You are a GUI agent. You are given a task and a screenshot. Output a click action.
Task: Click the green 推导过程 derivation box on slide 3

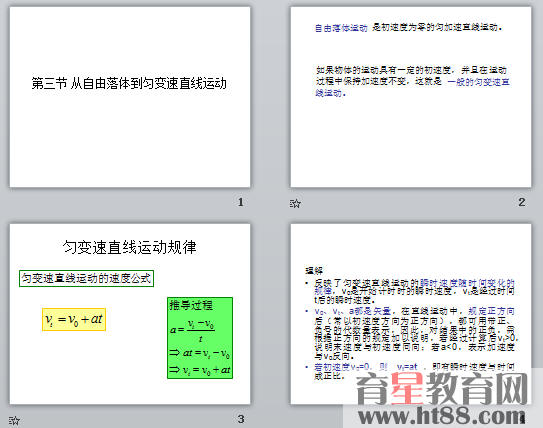tap(200, 338)
